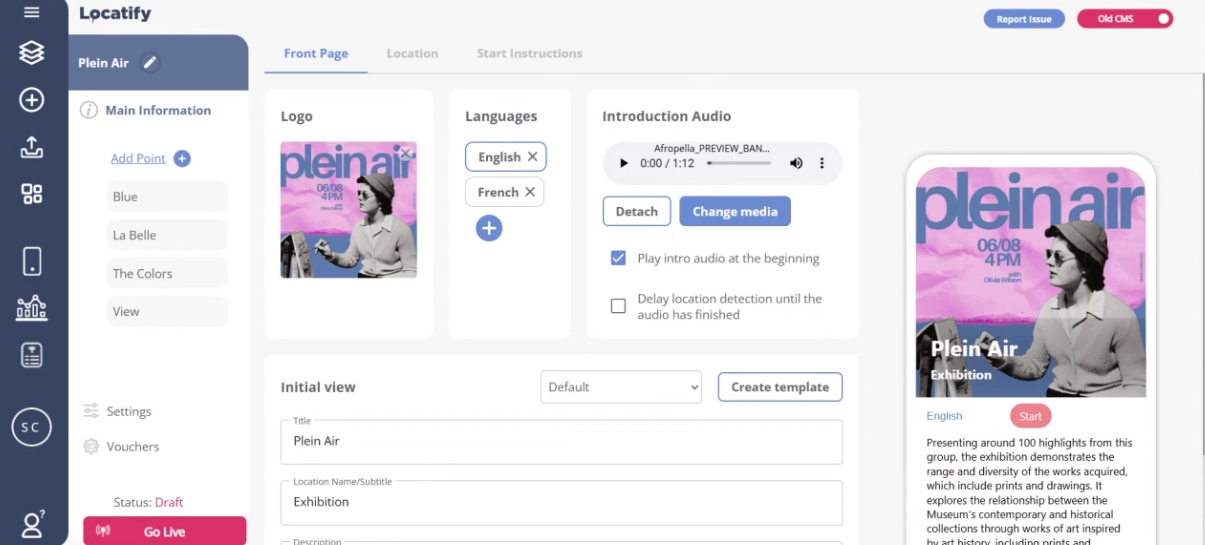1205x545 pixels.
Task: Click the Create template button
Action: click(780, 387)
